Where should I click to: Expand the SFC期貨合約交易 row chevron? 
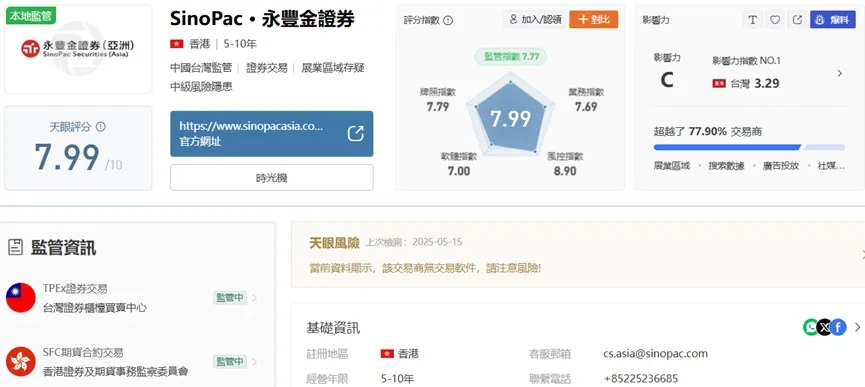pyautogui.click(x=255, y=362)
